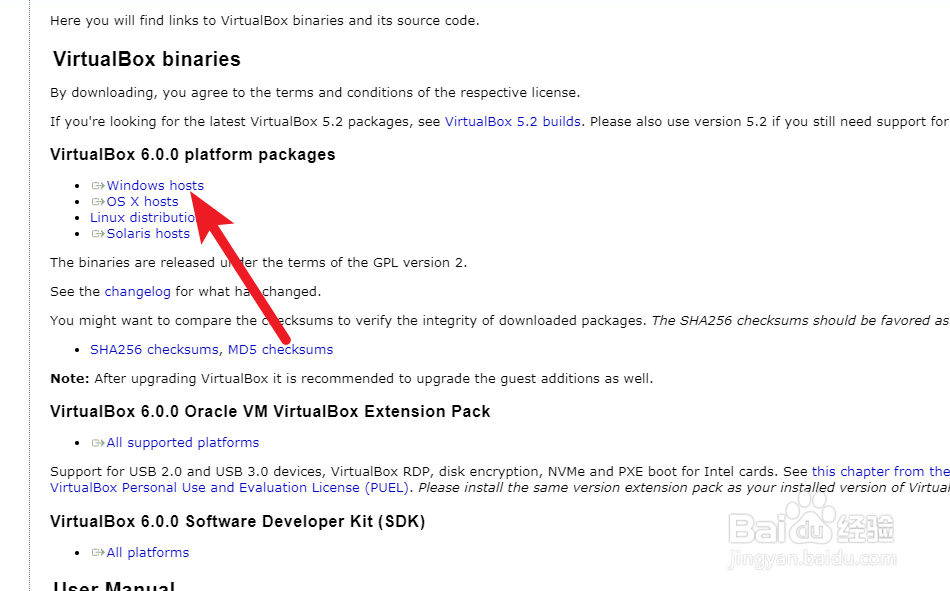
Task: Open 'this chapter from the' manual link
Action: tap(880, 472)
